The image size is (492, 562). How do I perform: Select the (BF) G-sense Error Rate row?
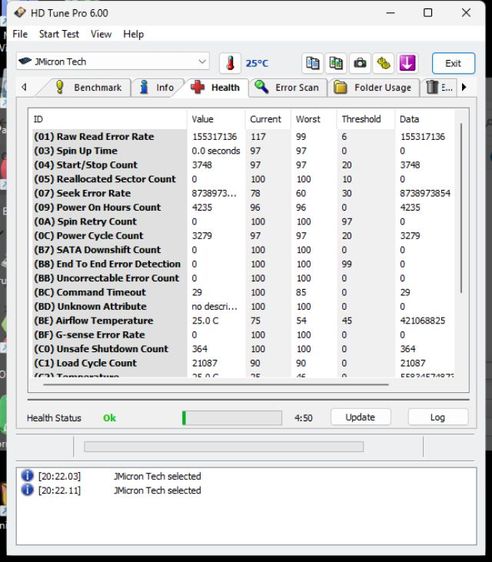pyautogui.click(x=244, y=335)
